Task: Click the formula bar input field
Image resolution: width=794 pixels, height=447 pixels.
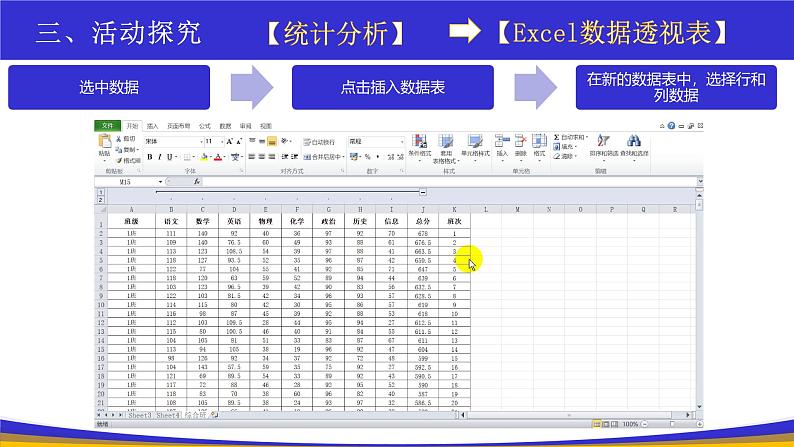Action: click(x=450, y=182)
